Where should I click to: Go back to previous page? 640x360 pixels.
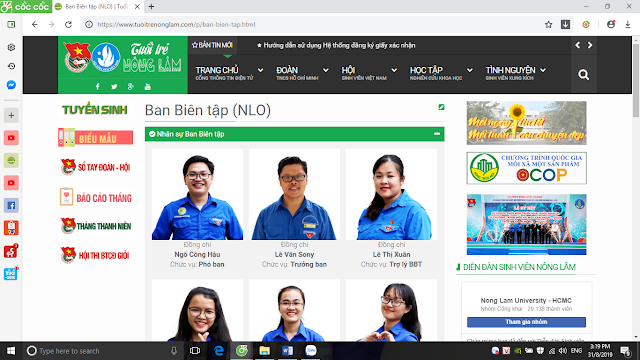tap(35, 24)
